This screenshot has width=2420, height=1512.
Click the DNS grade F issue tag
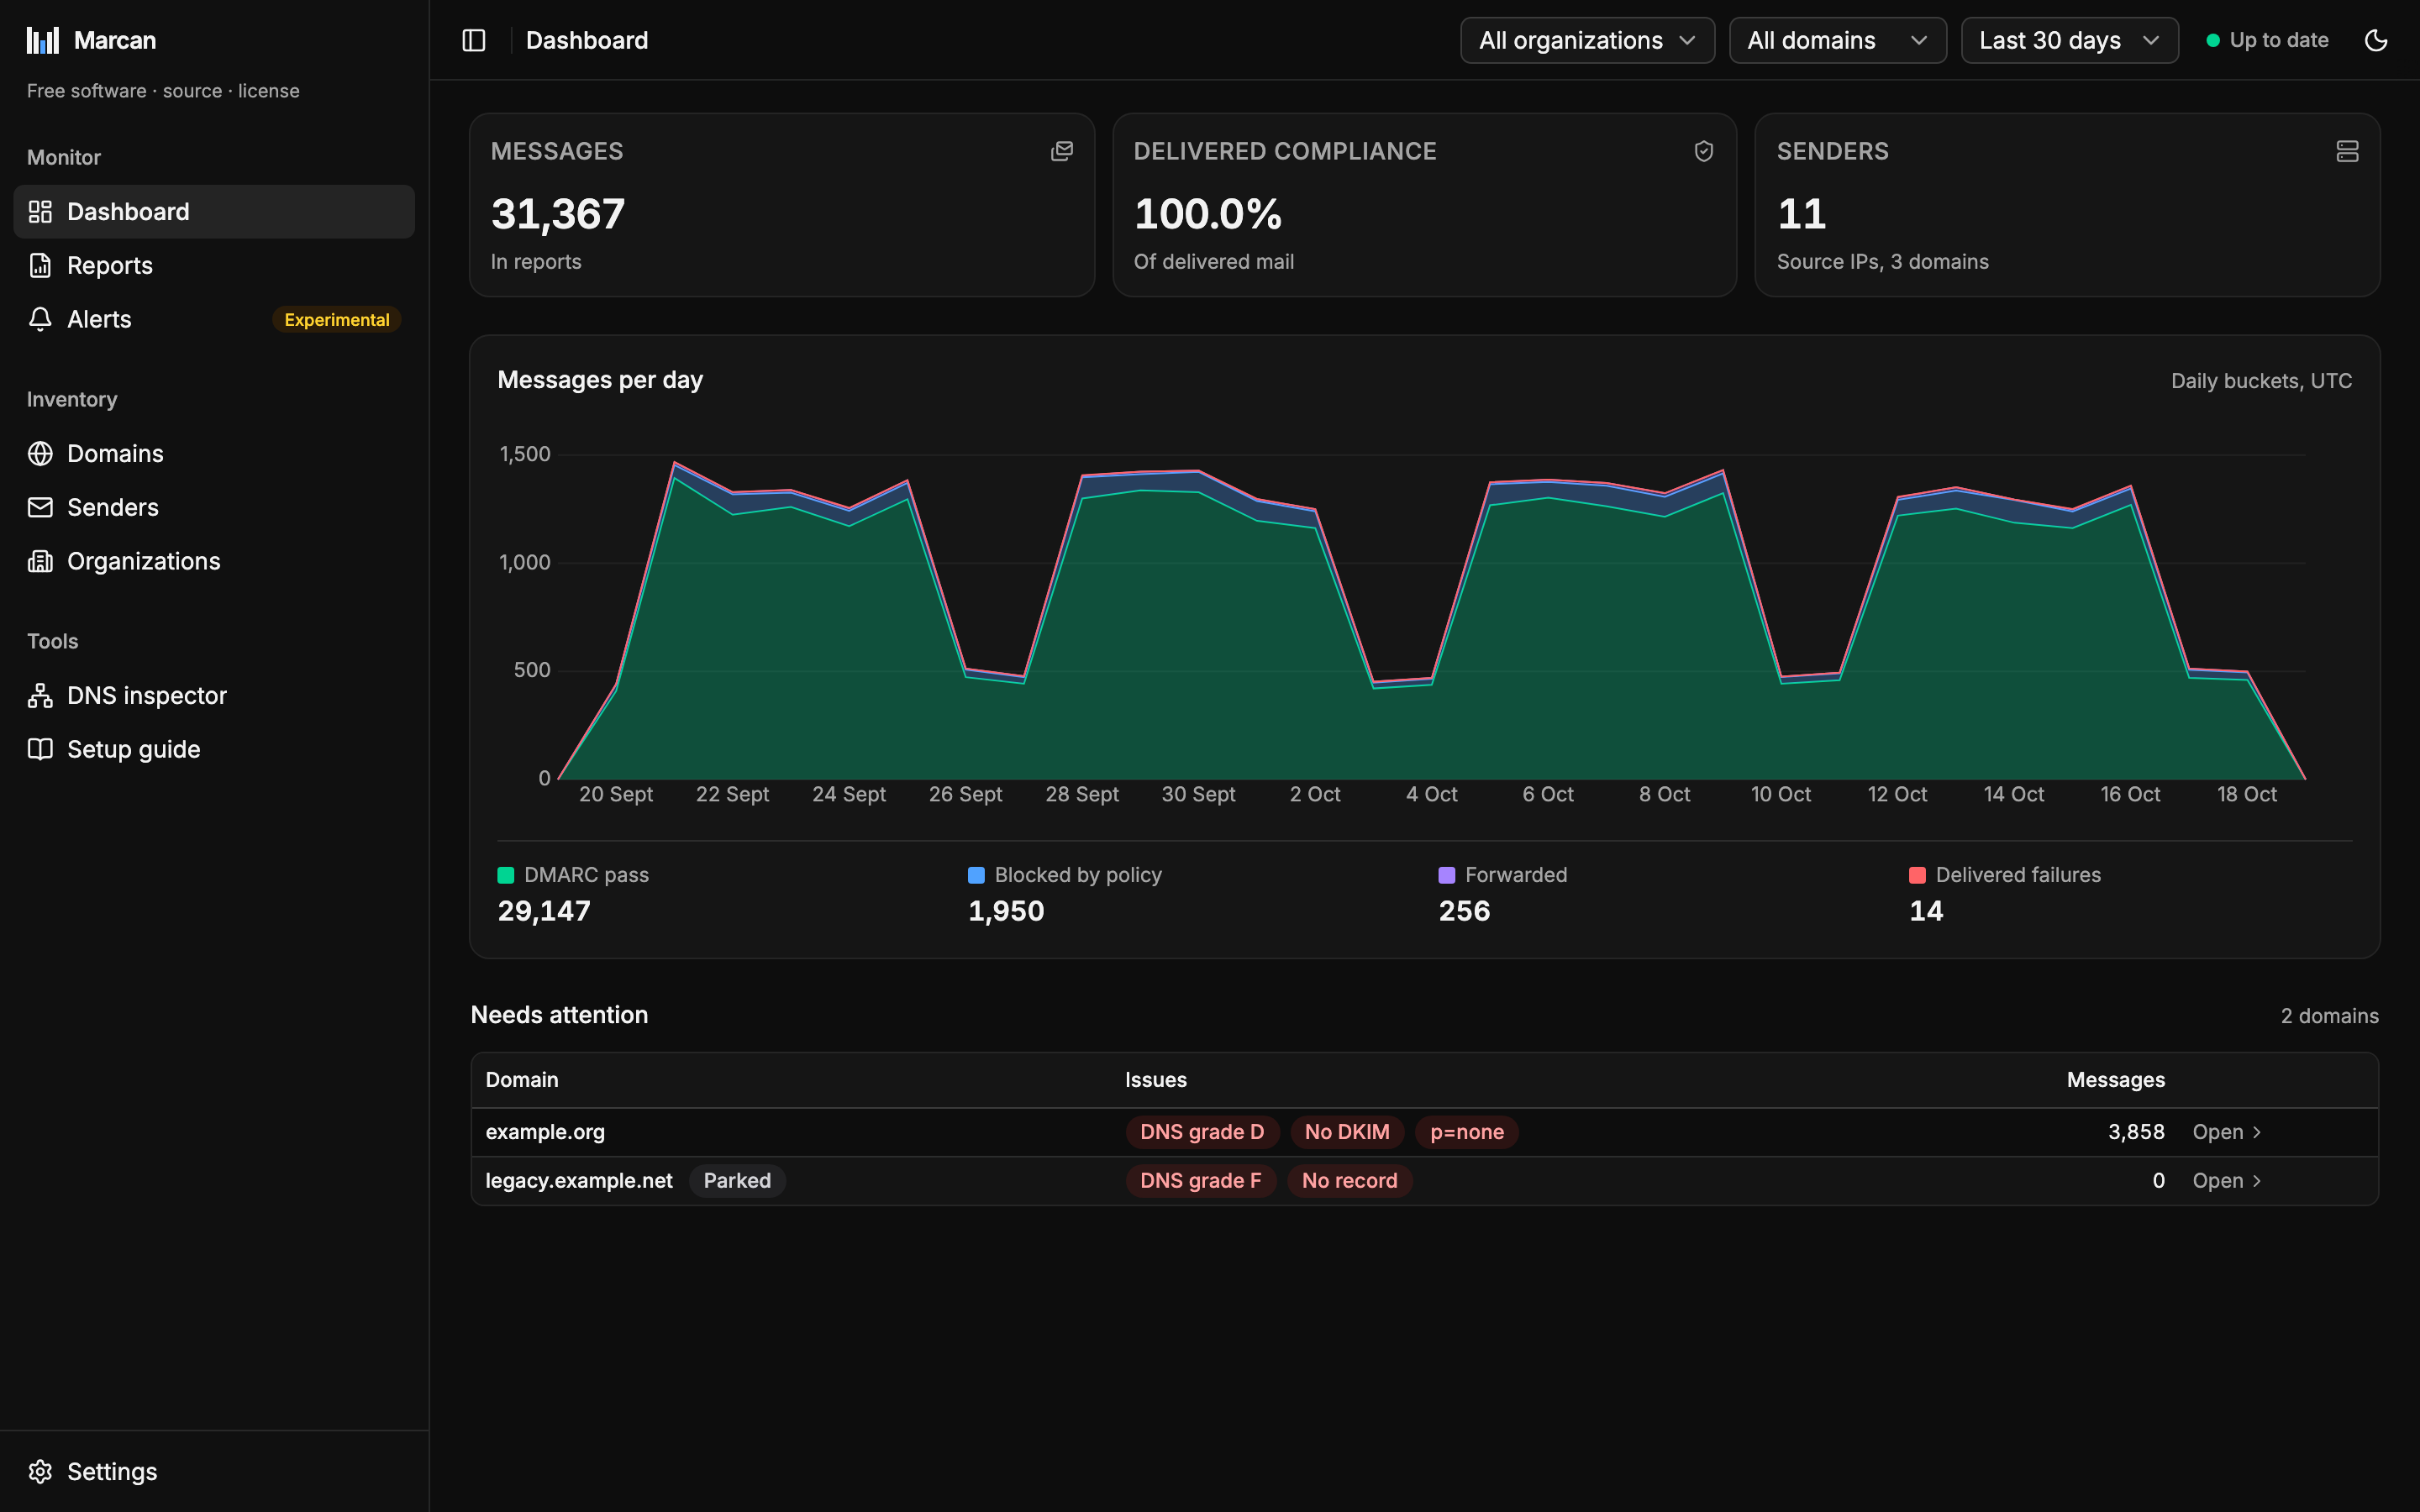pyautogui.click(x=1201, y=1181)
